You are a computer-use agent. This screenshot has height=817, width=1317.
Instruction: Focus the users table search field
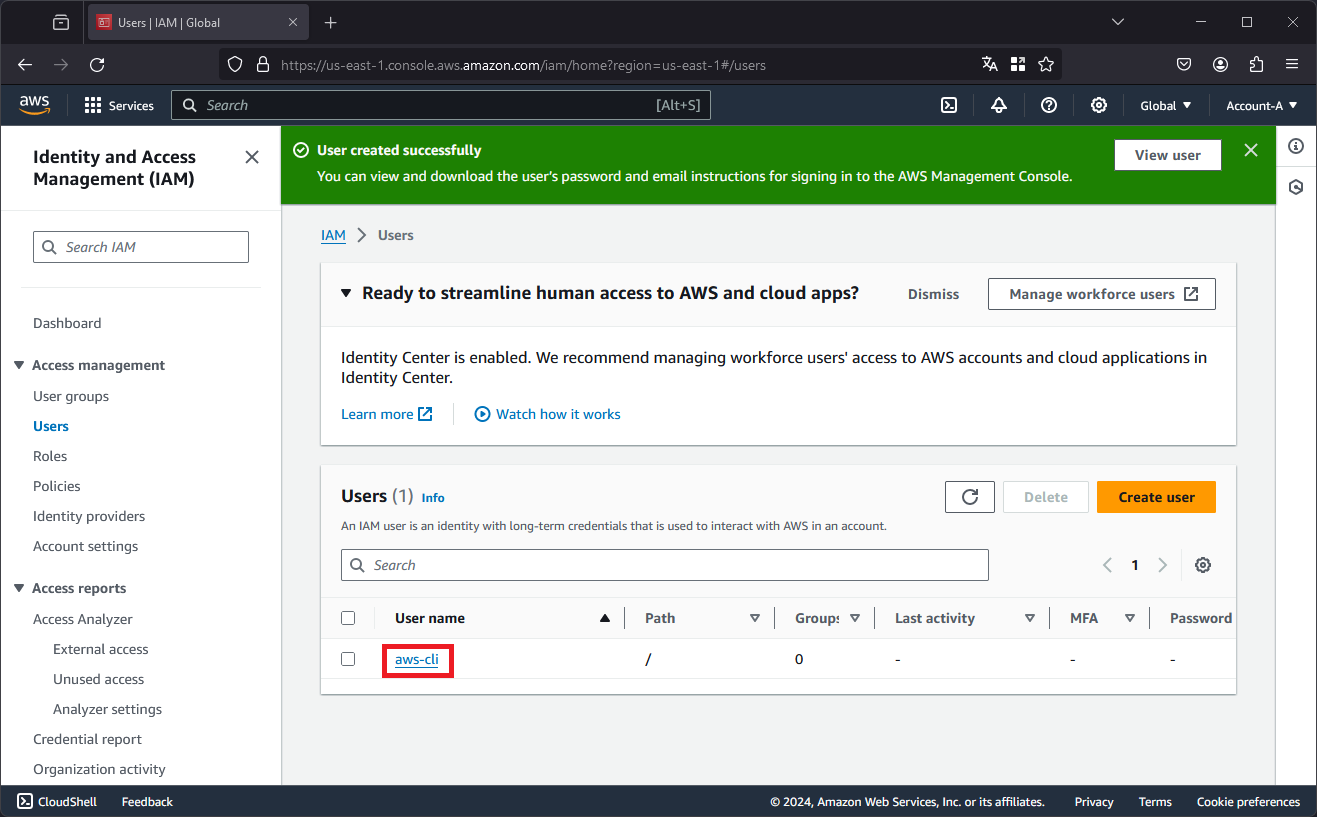pyautogui.click(x=665, y=565)
